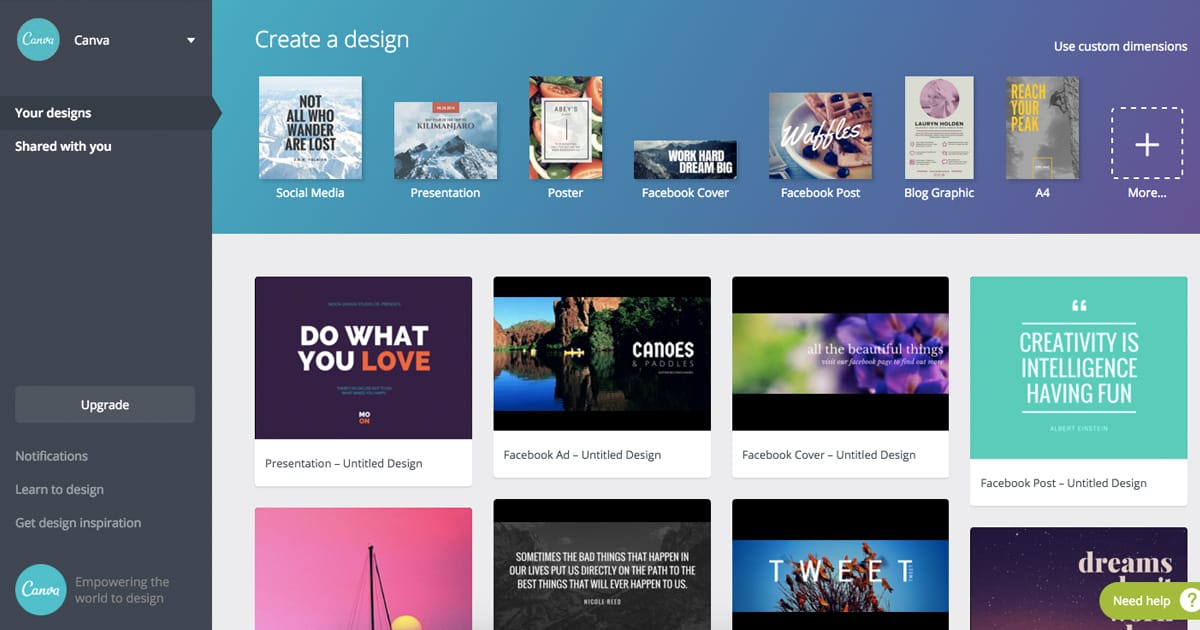
Task: Start a Blog Graphic design
Action: pyautogui.click(x=938, y=128)
